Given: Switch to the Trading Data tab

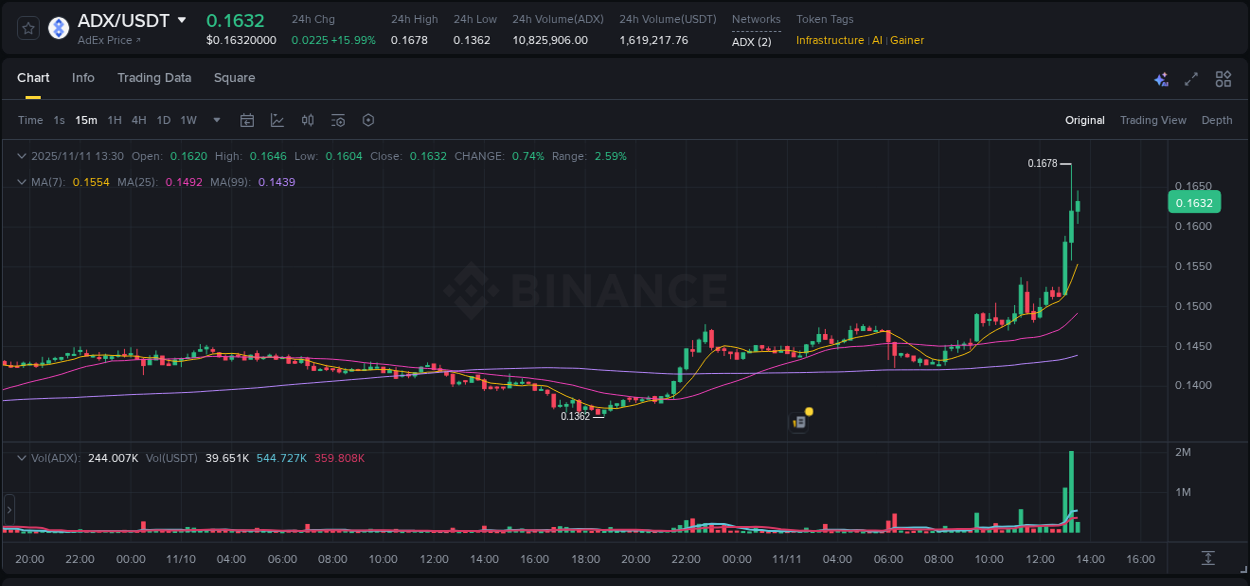Looking at the screenshot, I should pyautogui.click(x=154, y=78).
